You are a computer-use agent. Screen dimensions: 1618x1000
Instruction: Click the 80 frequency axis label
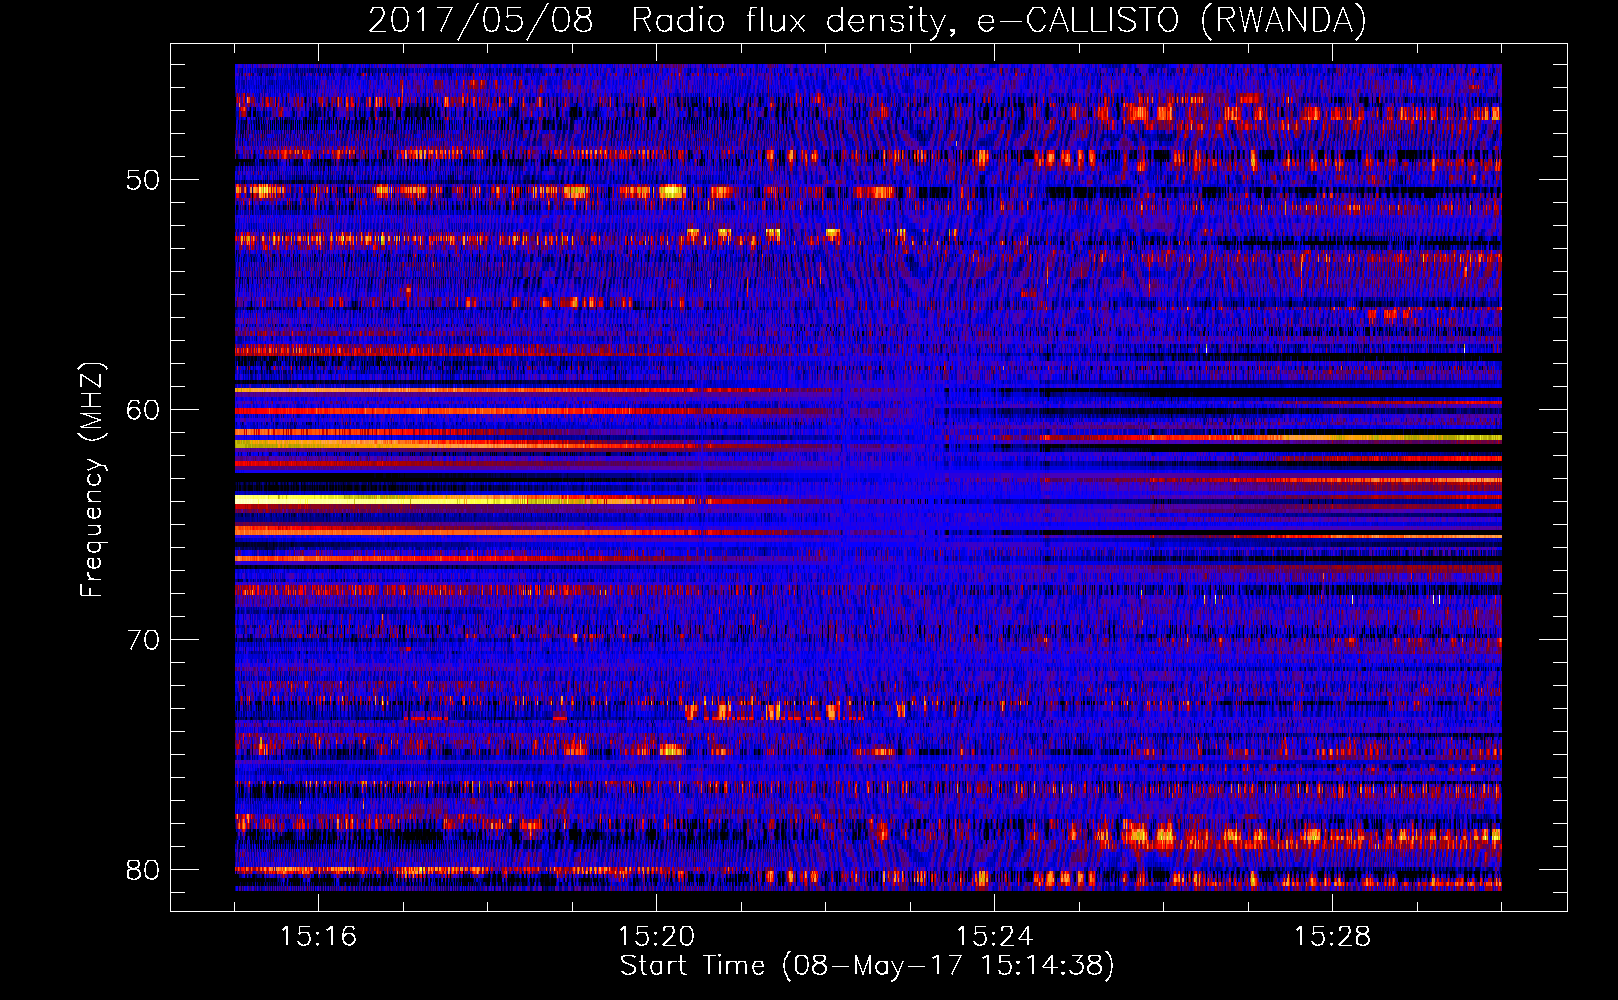point(143,870)
